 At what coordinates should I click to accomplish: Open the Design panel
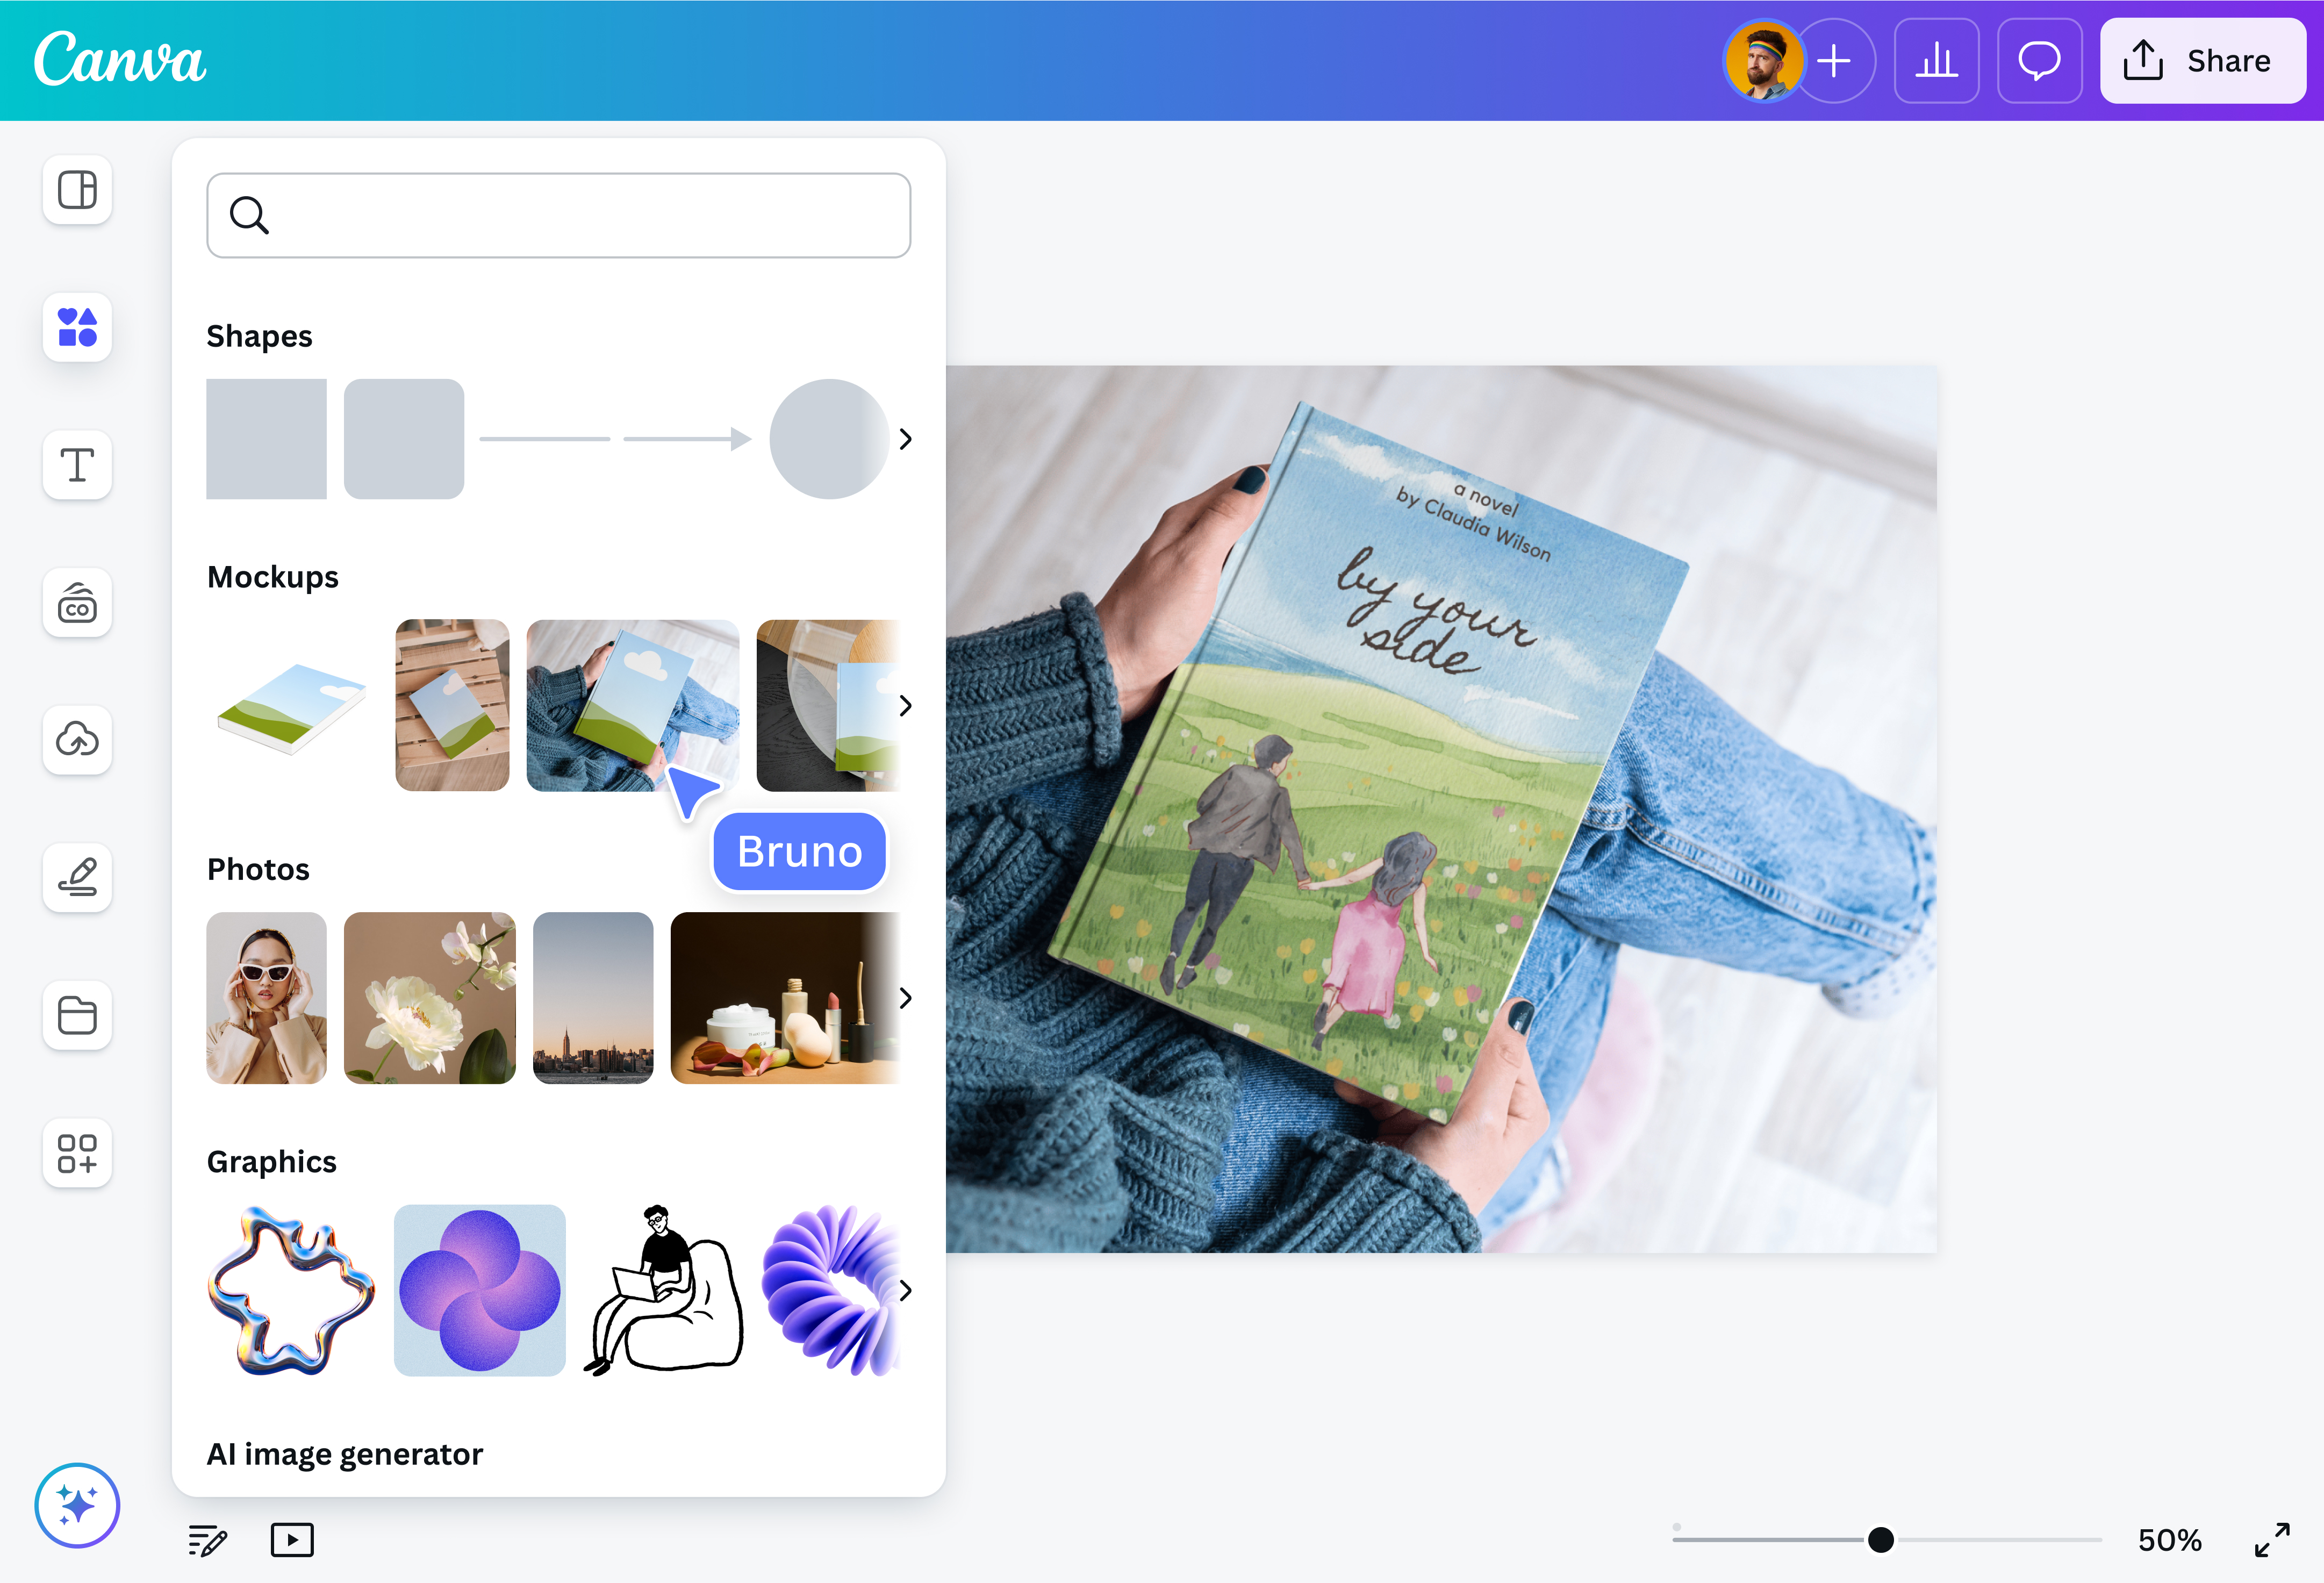pyautogui.click(x=77, y=190)
